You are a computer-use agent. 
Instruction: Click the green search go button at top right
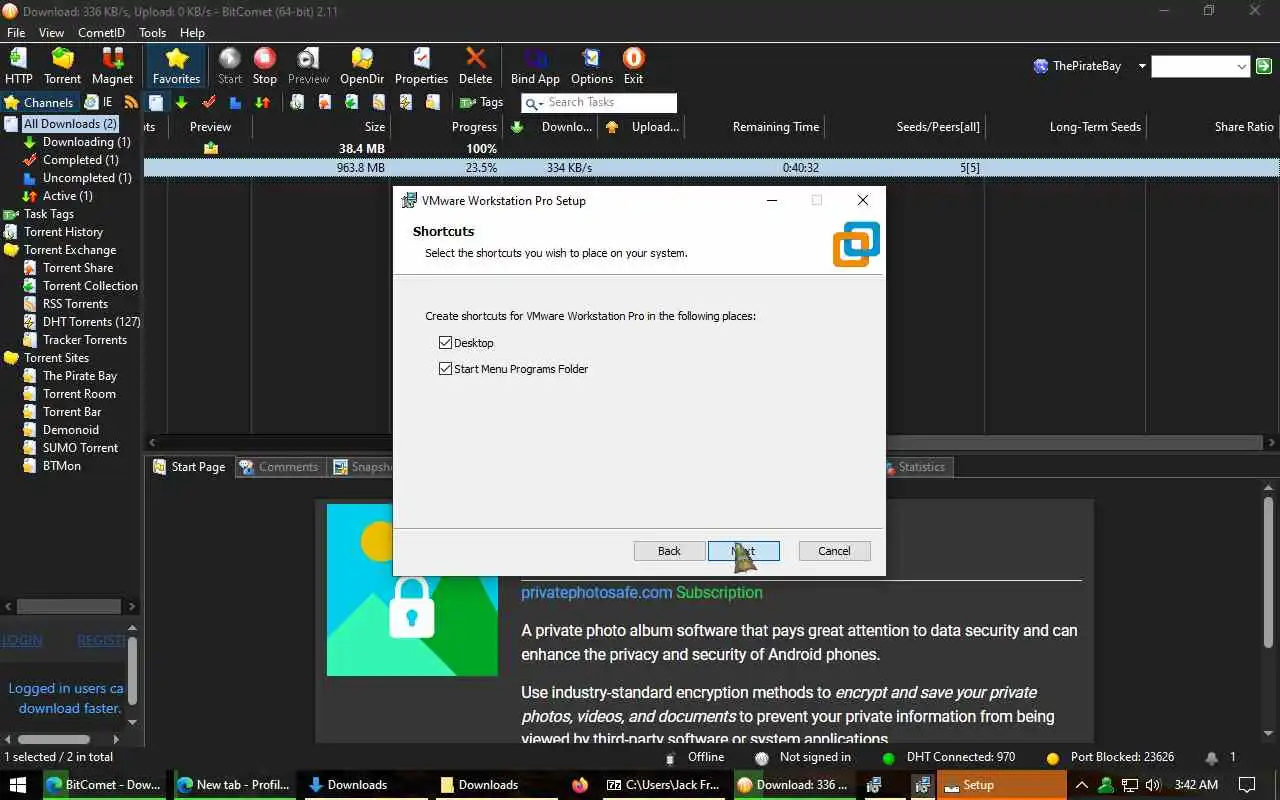1264,66
